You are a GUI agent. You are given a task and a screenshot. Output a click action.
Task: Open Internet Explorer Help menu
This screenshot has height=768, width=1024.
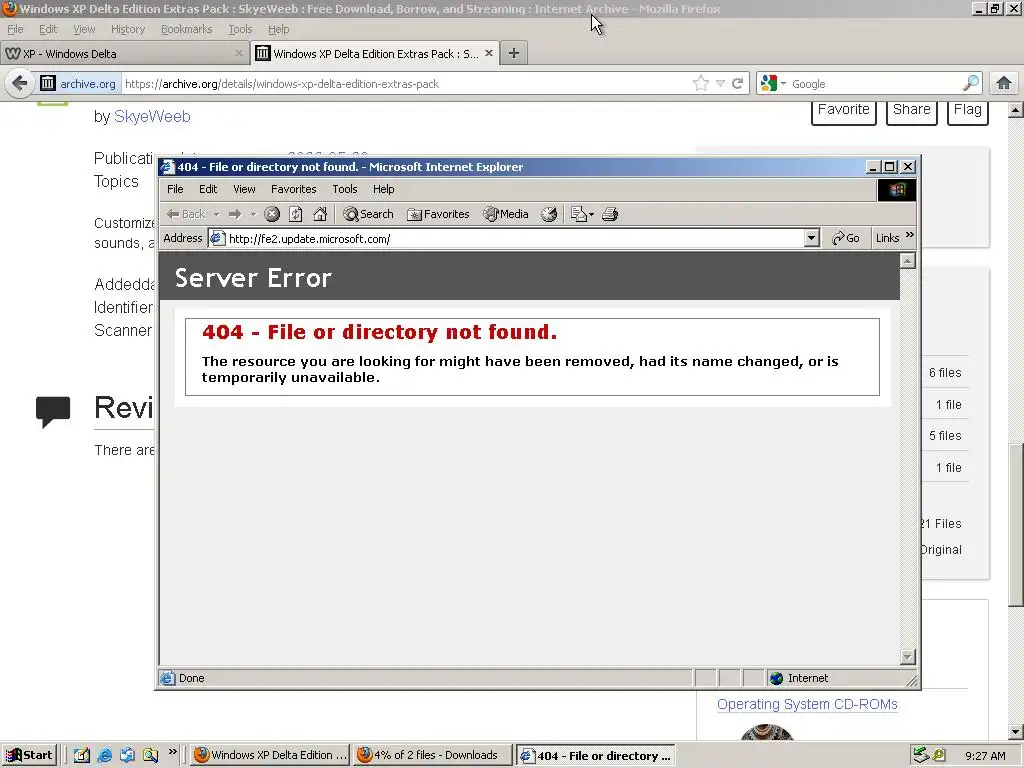click(x=383, y=189)
